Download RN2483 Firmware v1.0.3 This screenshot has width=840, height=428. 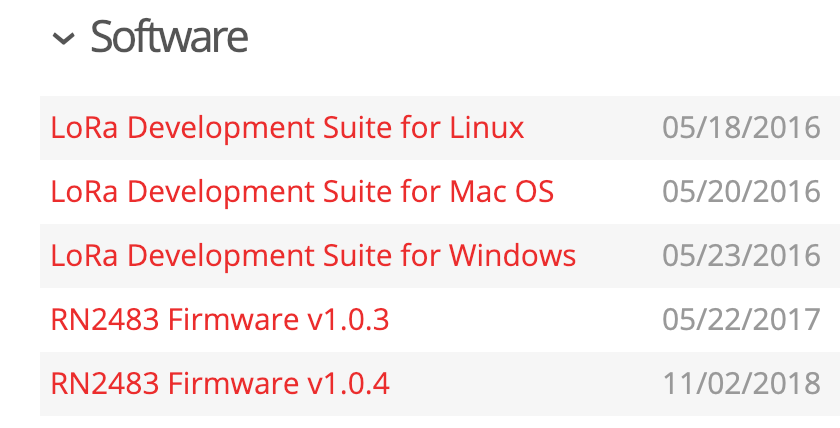tap(220, 320)
